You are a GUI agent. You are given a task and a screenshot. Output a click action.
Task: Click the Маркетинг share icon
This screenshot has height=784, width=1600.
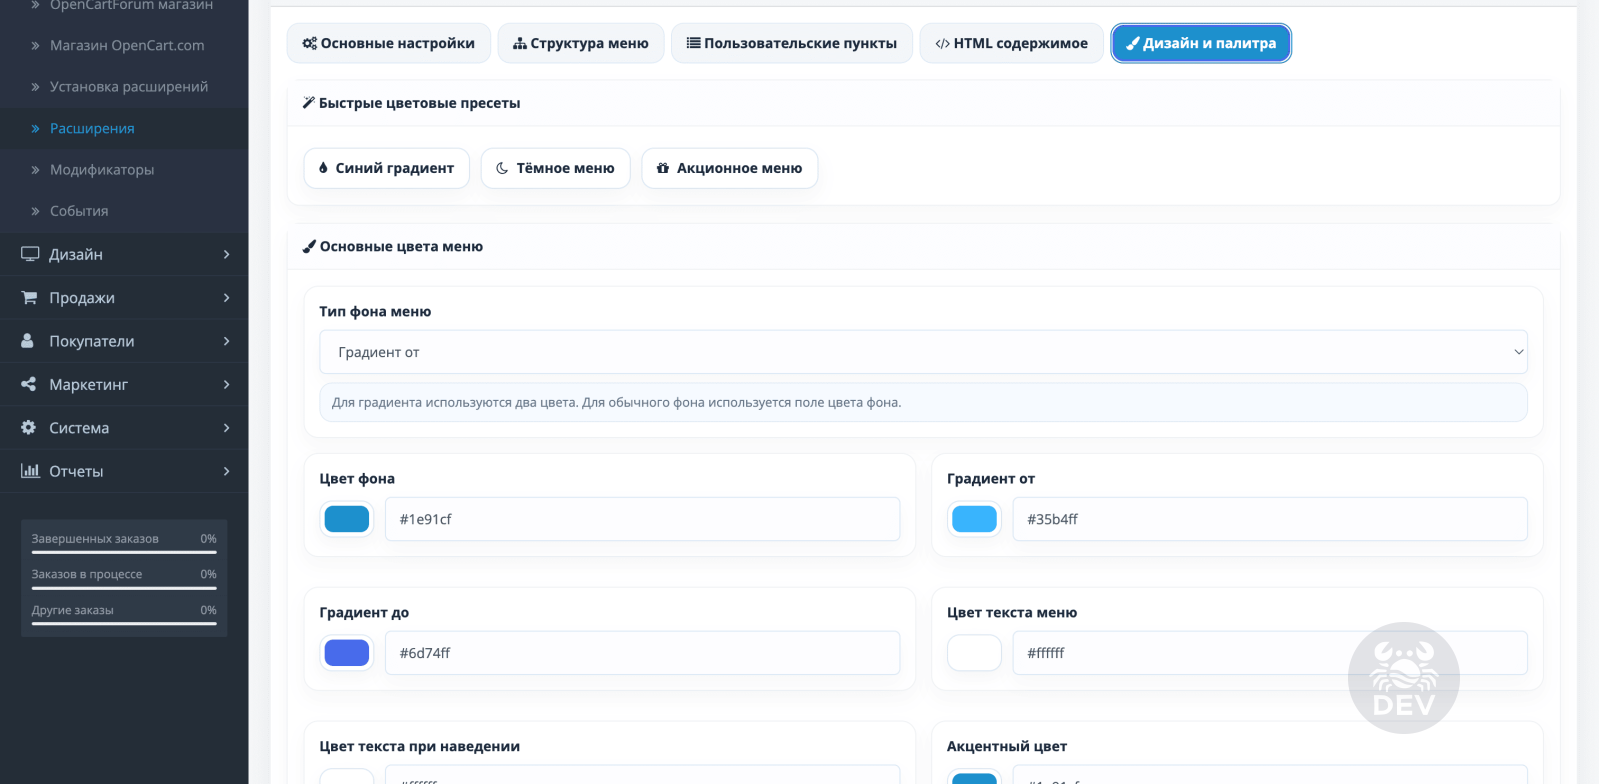pos(28,384)
